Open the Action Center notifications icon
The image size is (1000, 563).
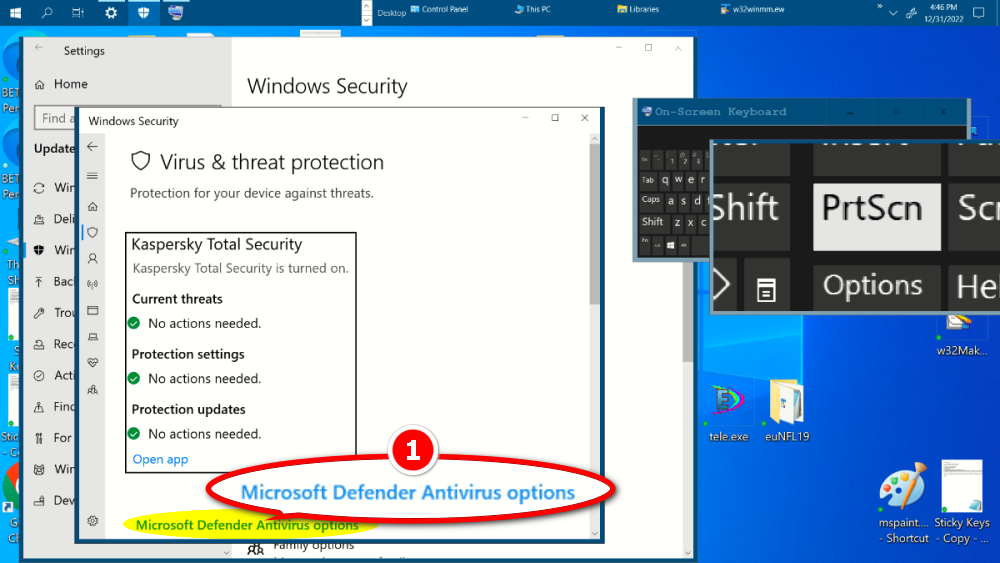pyautogui.click(x=978, y=13)
